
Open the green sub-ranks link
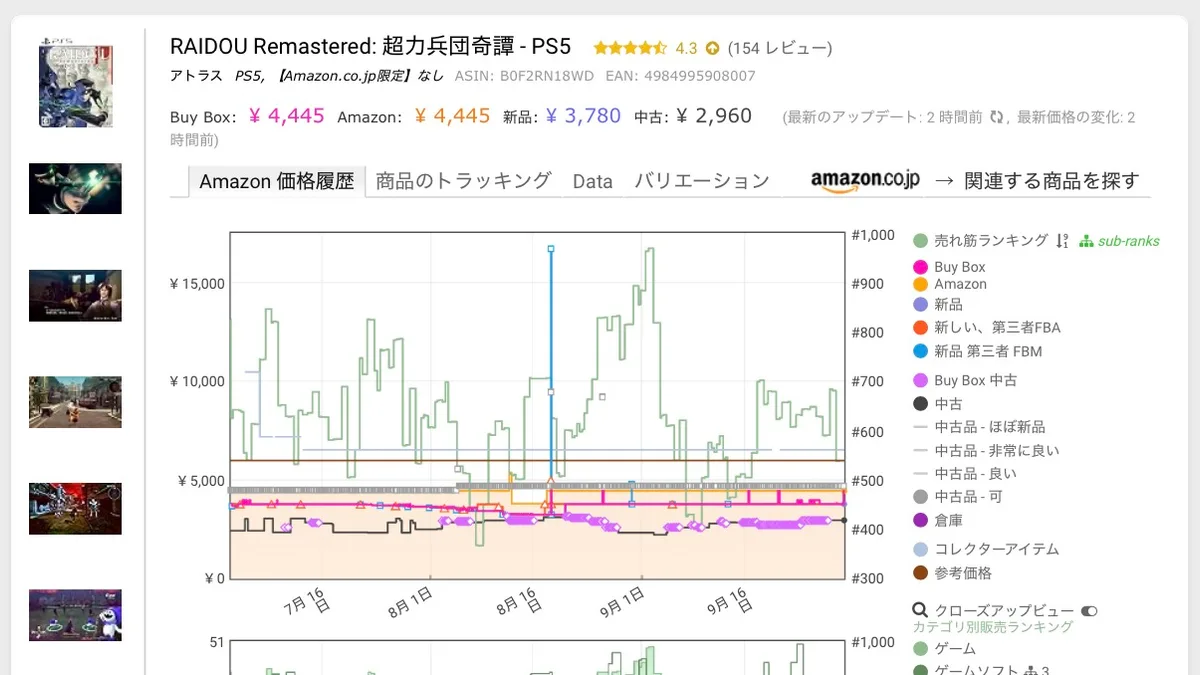click(x=1120, y=241)
